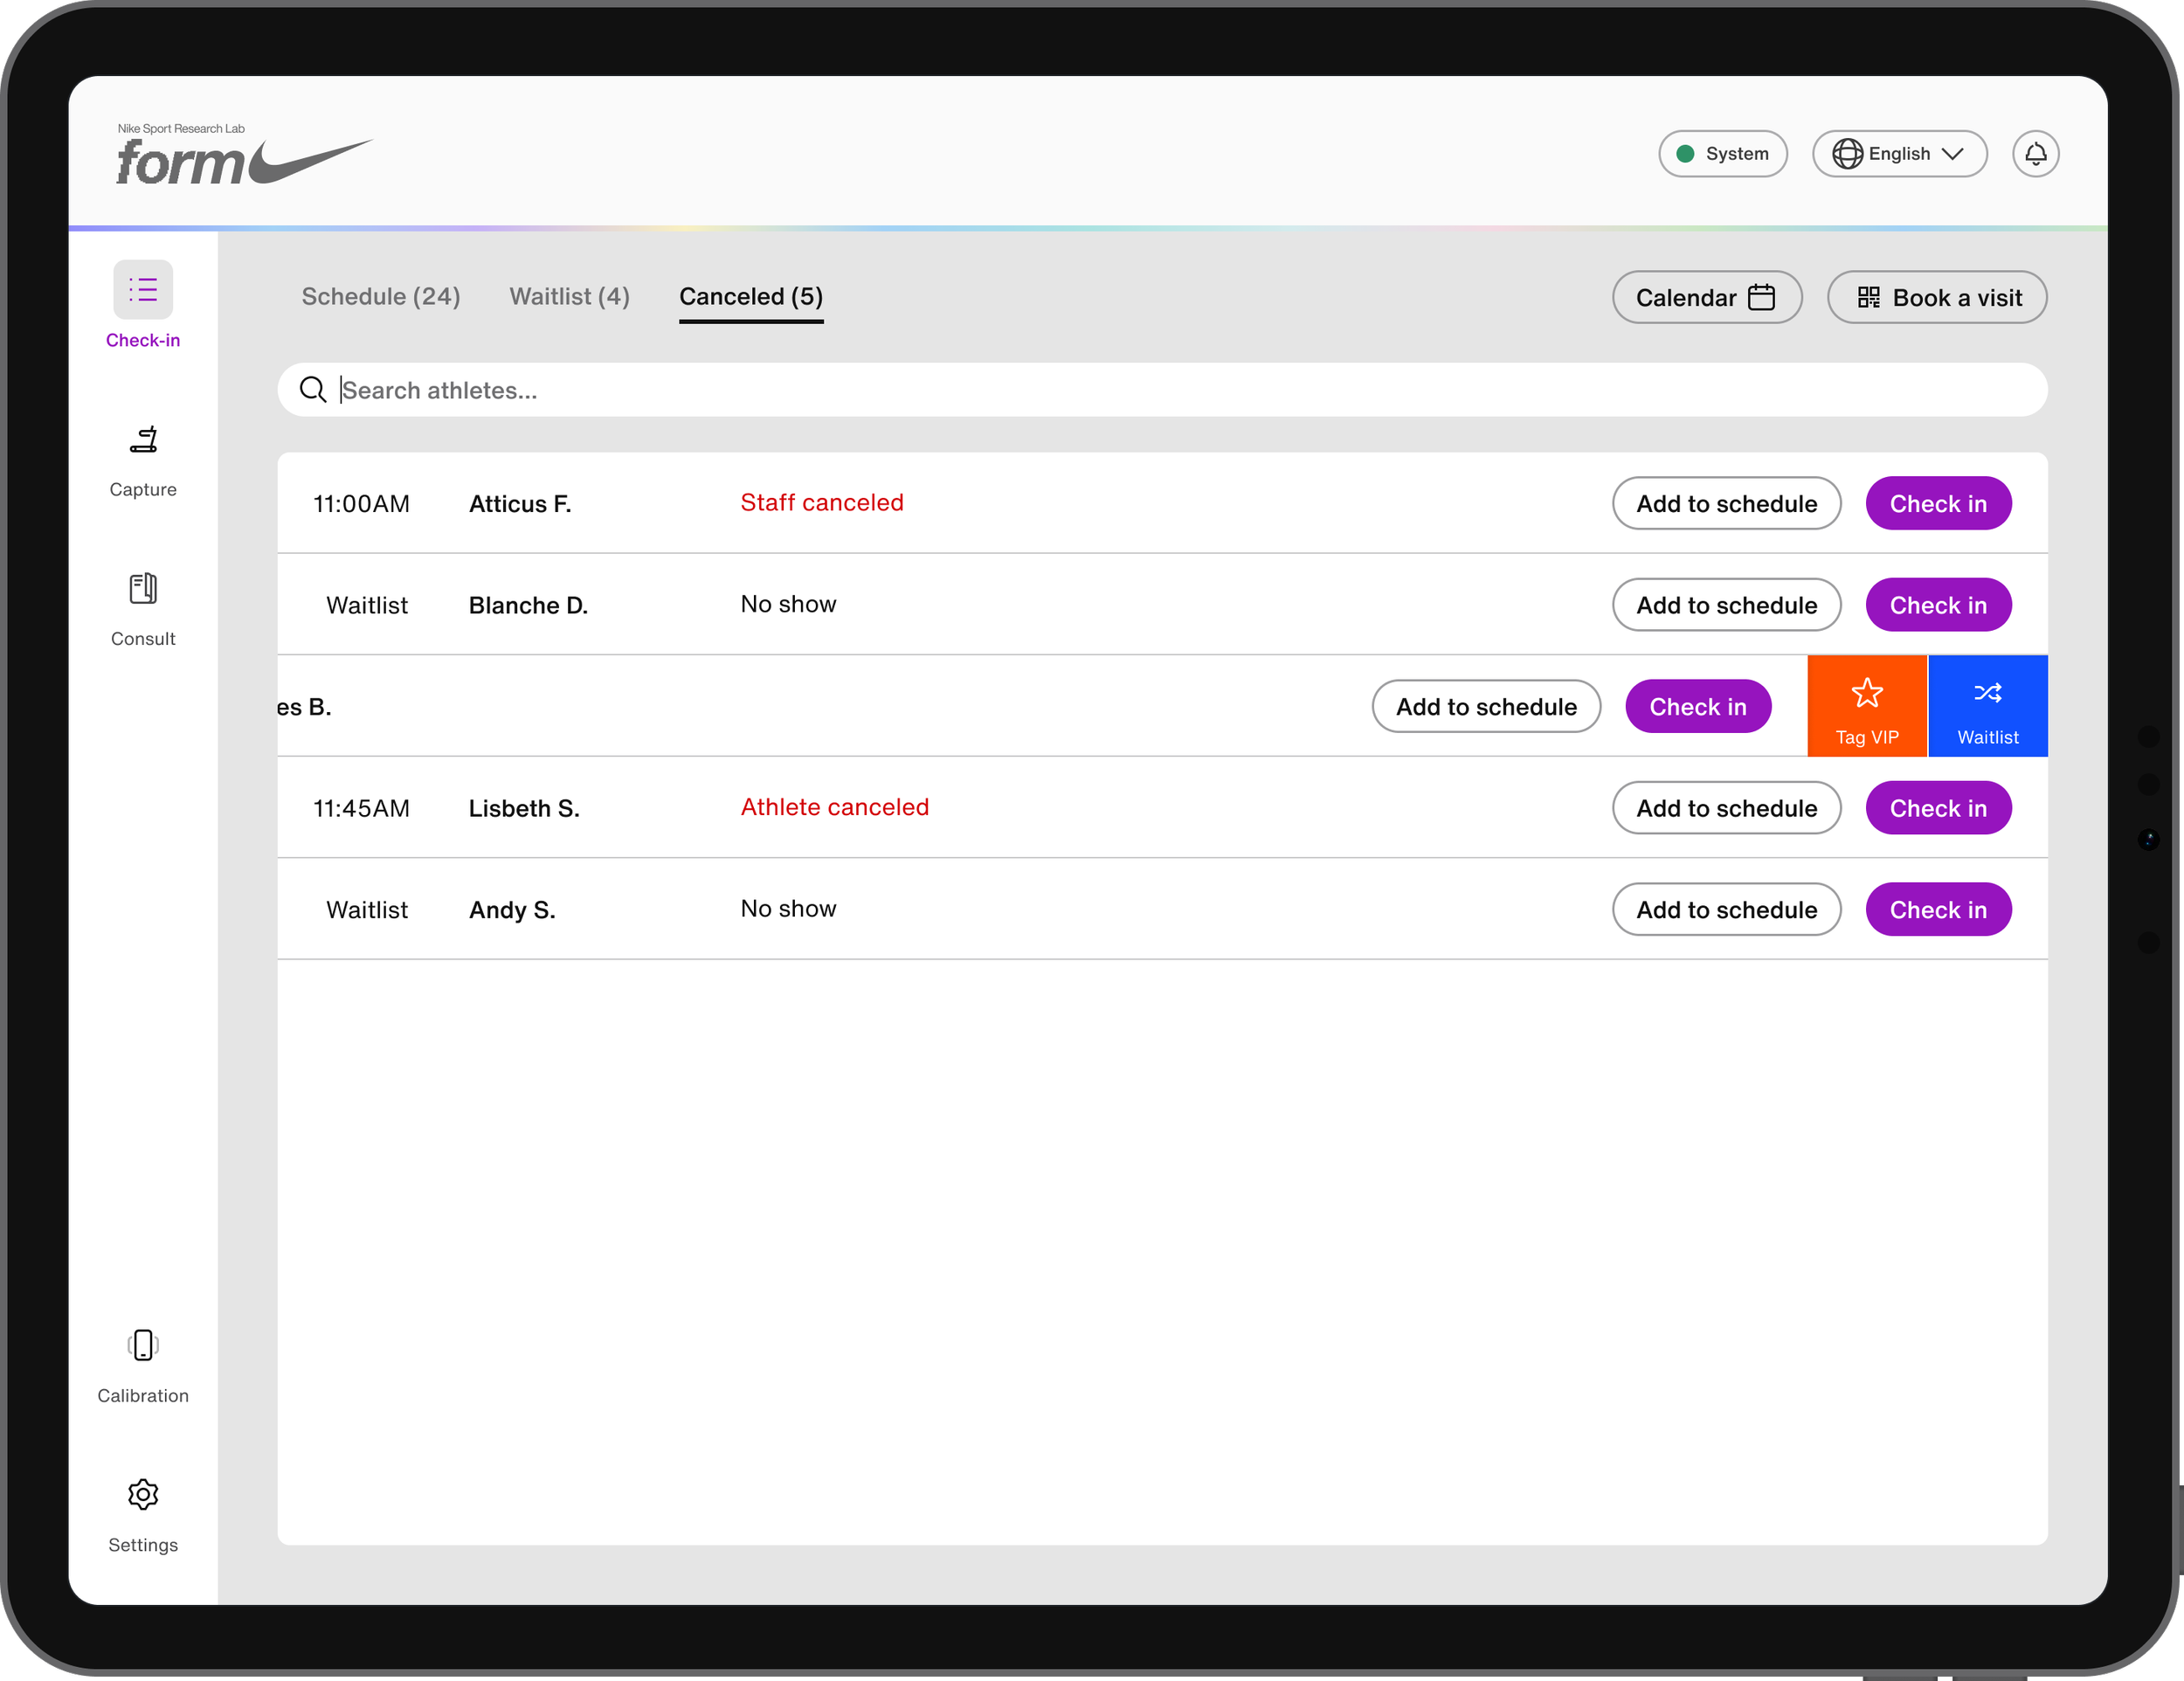Click the search magnifier icon
This screenshot has width=2184, height=1681.
point(313,390)
